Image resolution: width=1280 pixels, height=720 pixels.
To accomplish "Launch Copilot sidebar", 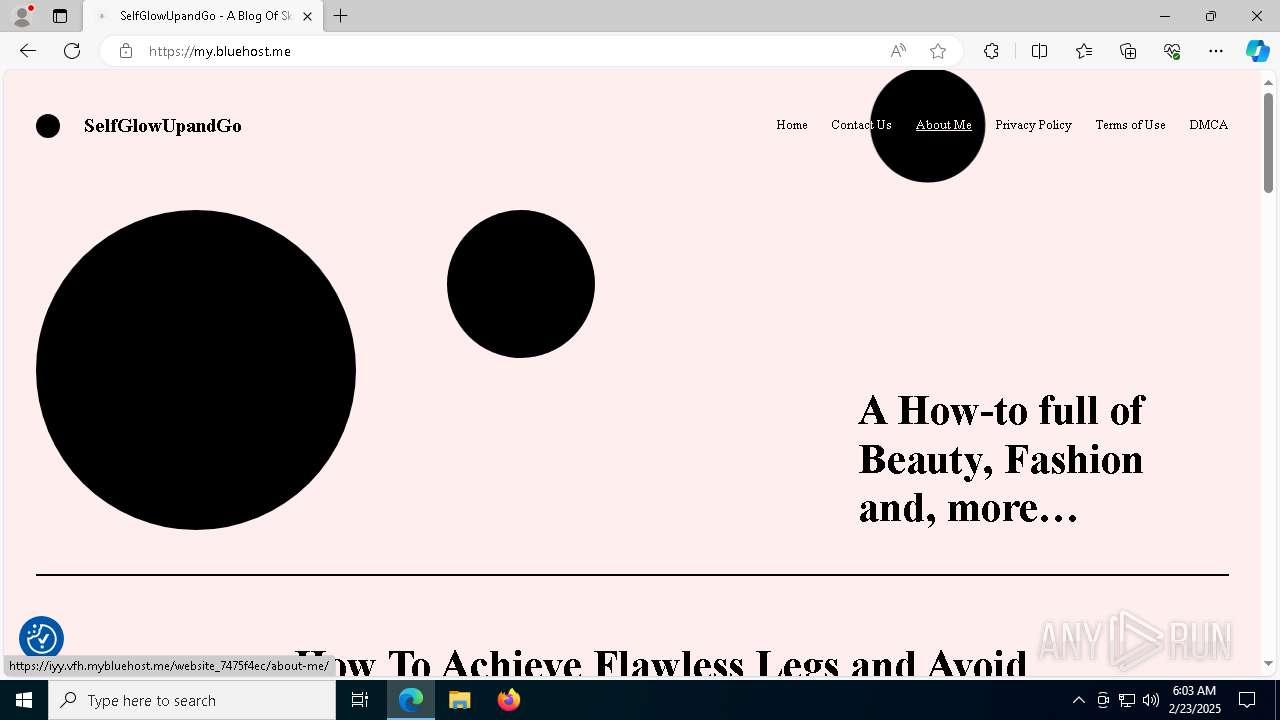I will (x=1257, y=51).
